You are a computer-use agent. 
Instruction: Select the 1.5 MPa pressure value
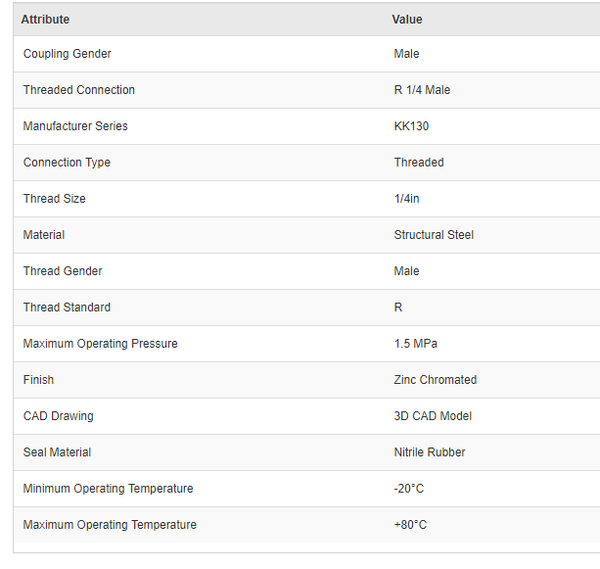pyautogui.click(x=415, y=343)
